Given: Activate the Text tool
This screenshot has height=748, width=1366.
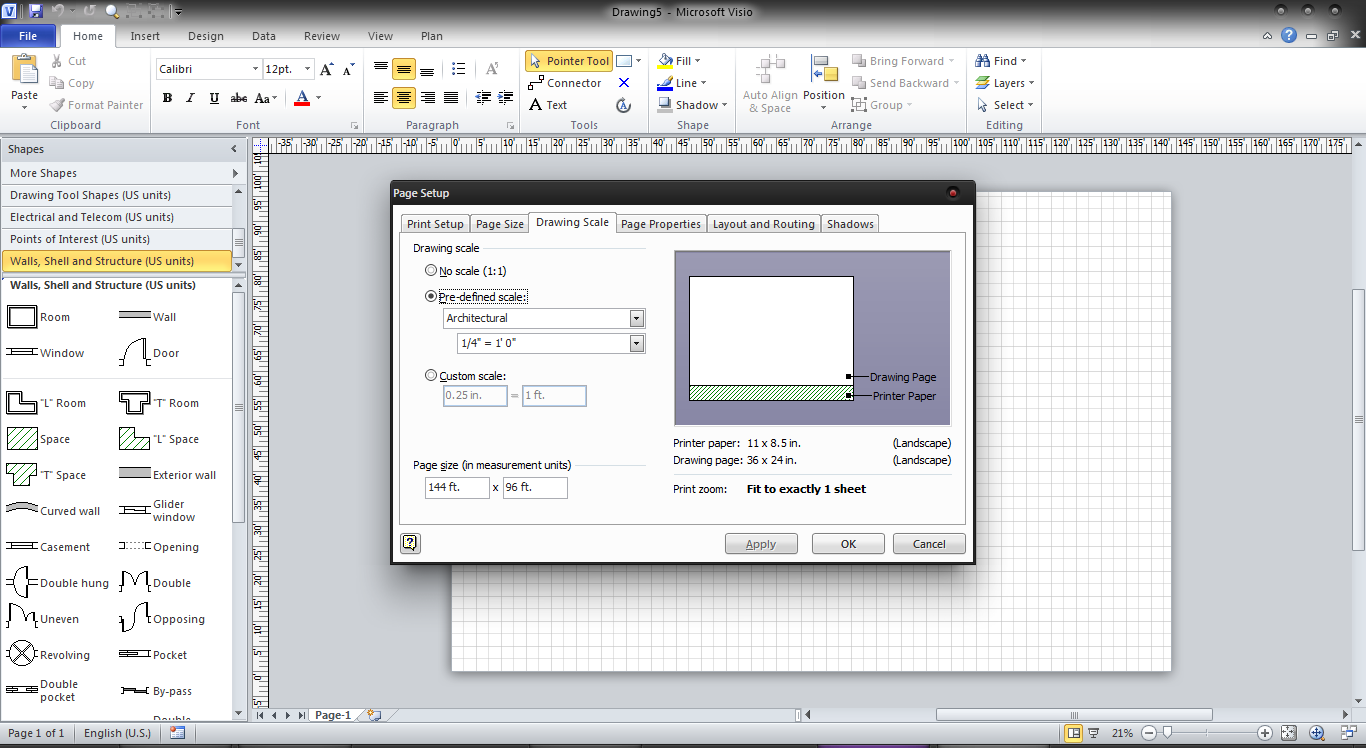Looking at the screenshot, I should [x=548, y=105].
